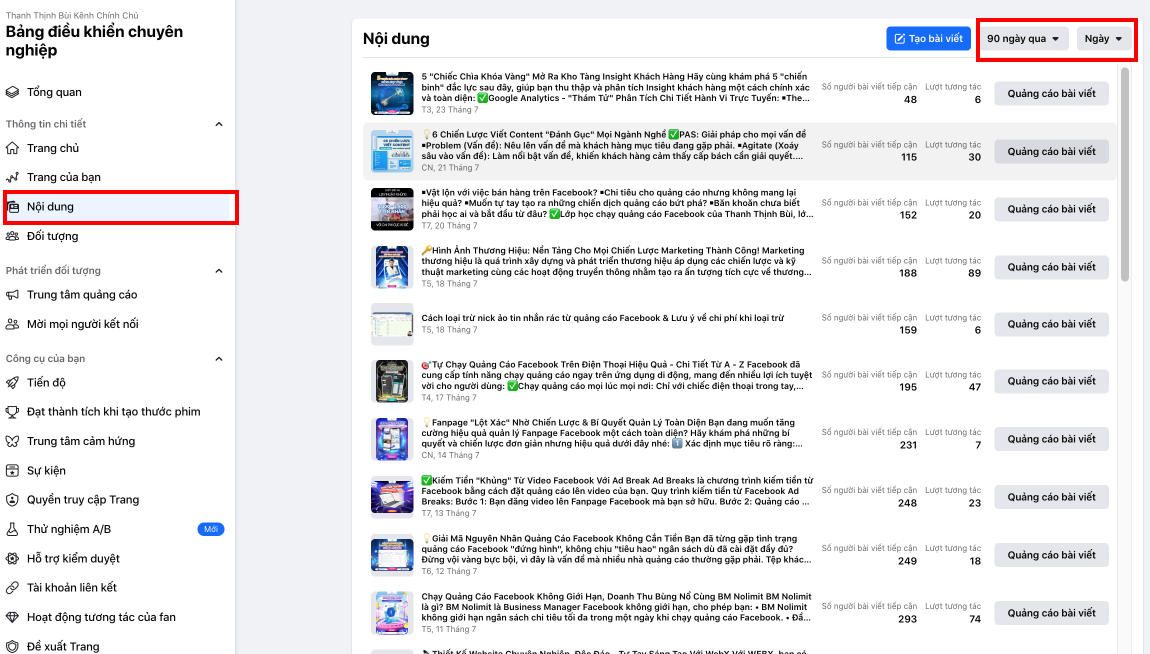Open Tài khoản liên kết link

click(x=117, y=588)
